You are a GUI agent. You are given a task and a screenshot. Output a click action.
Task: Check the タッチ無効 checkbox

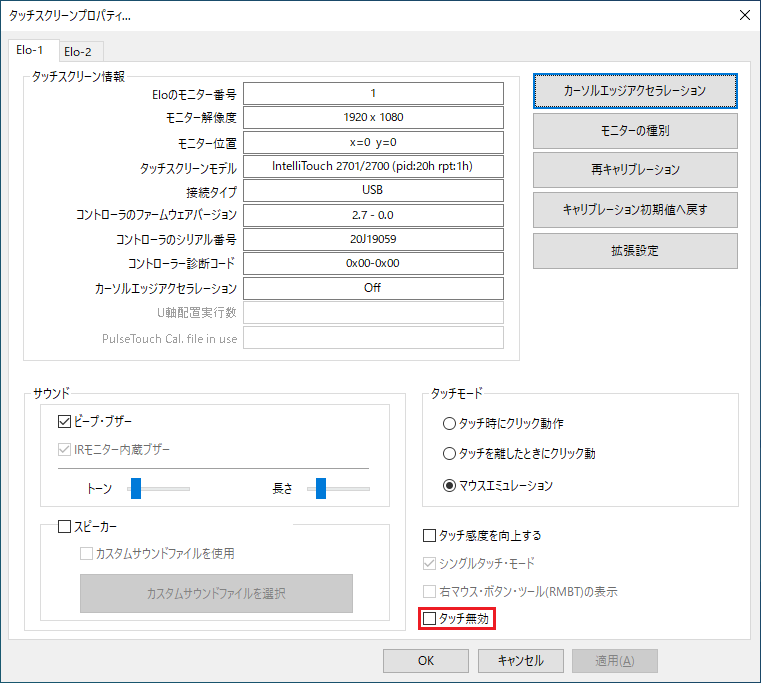click(x=430, y=619)
